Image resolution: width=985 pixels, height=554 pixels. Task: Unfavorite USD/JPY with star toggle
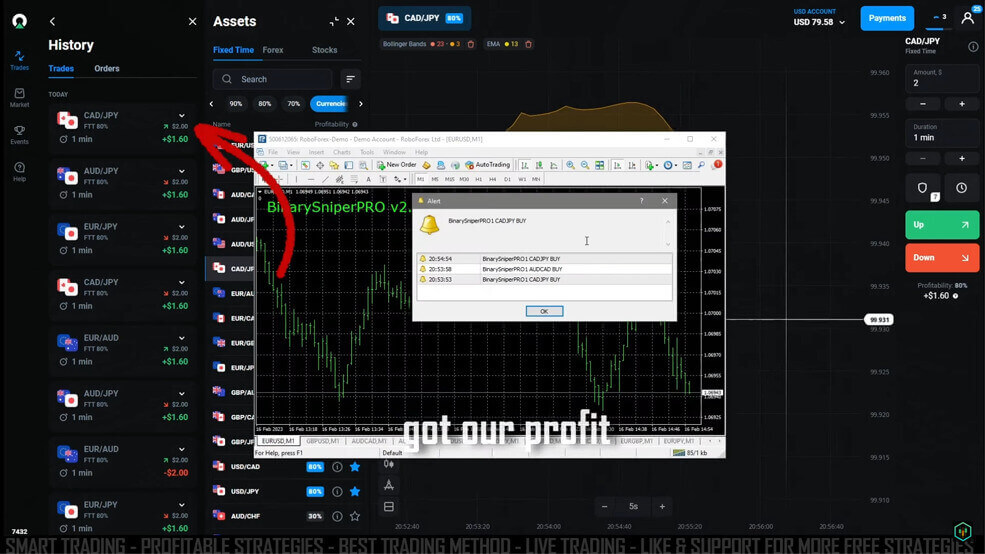point(355,491)
